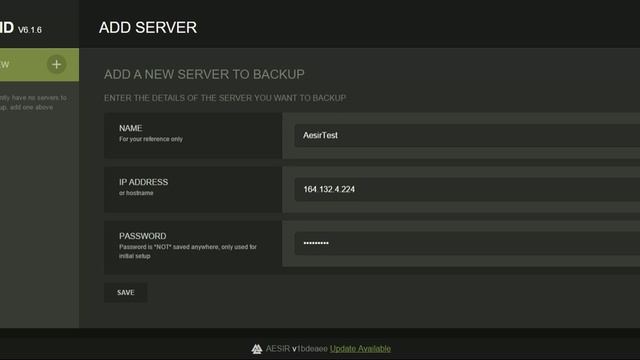Screen dimensions: 640x360
Task: Click the PASSWORD field label
Action: click(x=142, y=236)
